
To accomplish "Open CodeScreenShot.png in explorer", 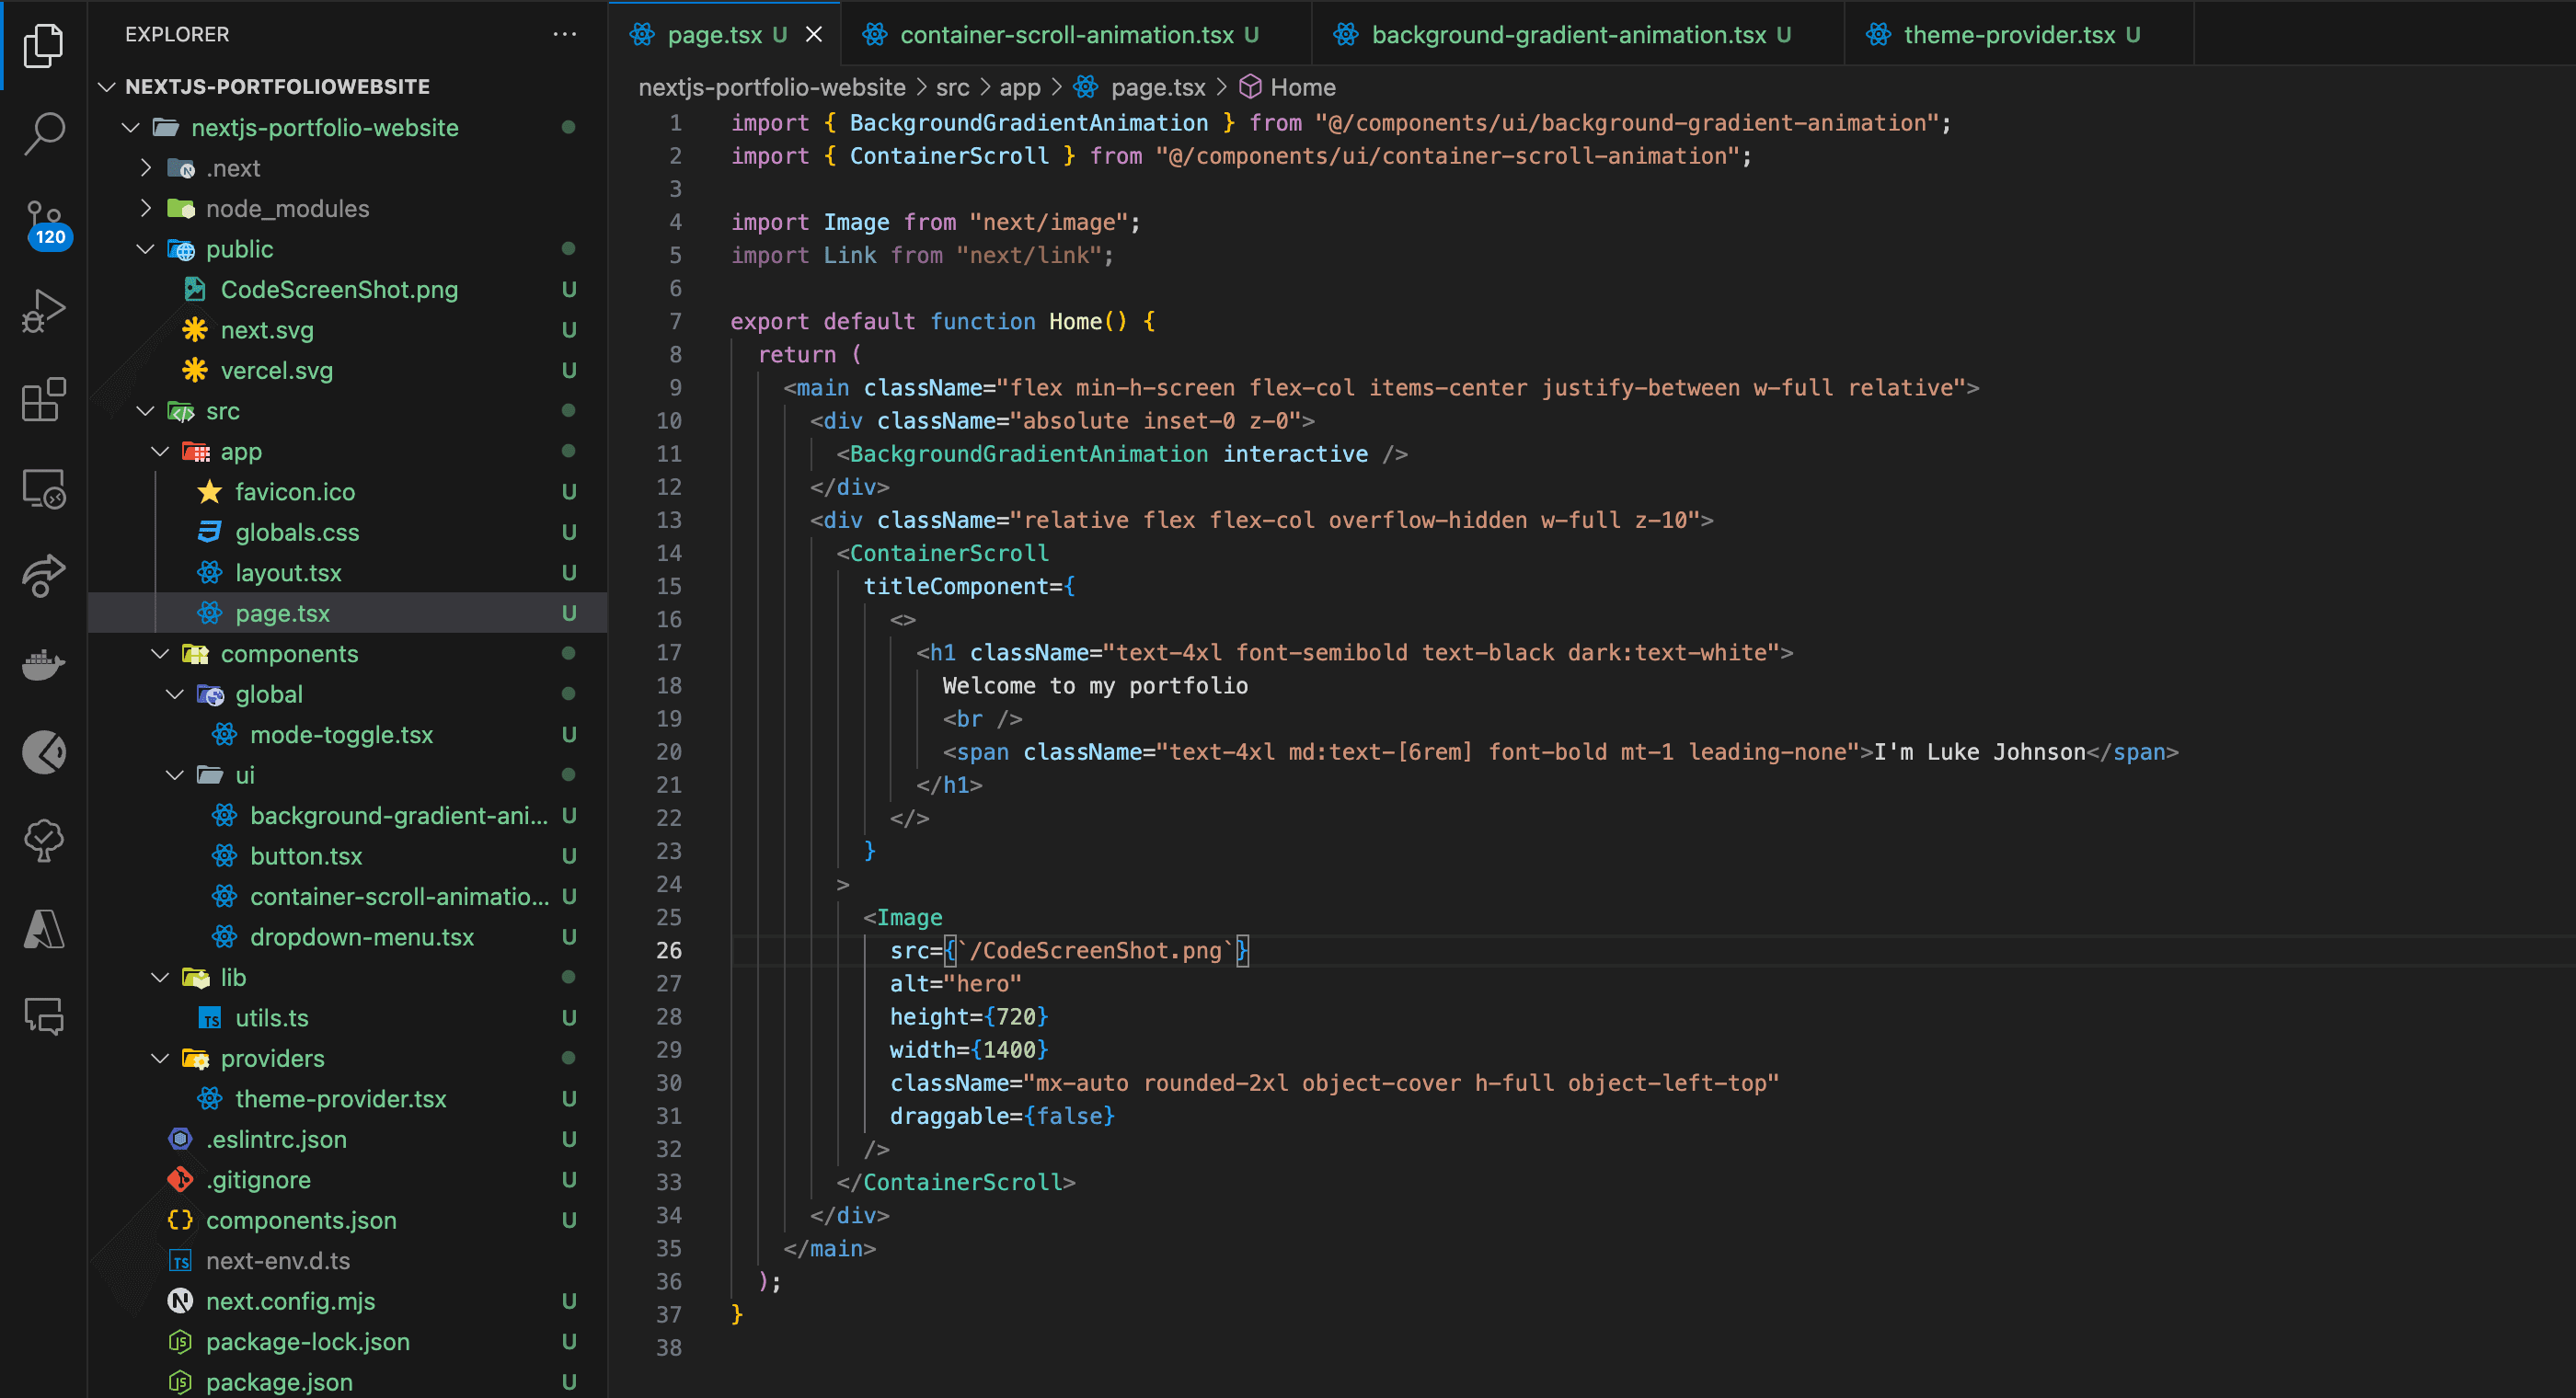I will [347, 289].
